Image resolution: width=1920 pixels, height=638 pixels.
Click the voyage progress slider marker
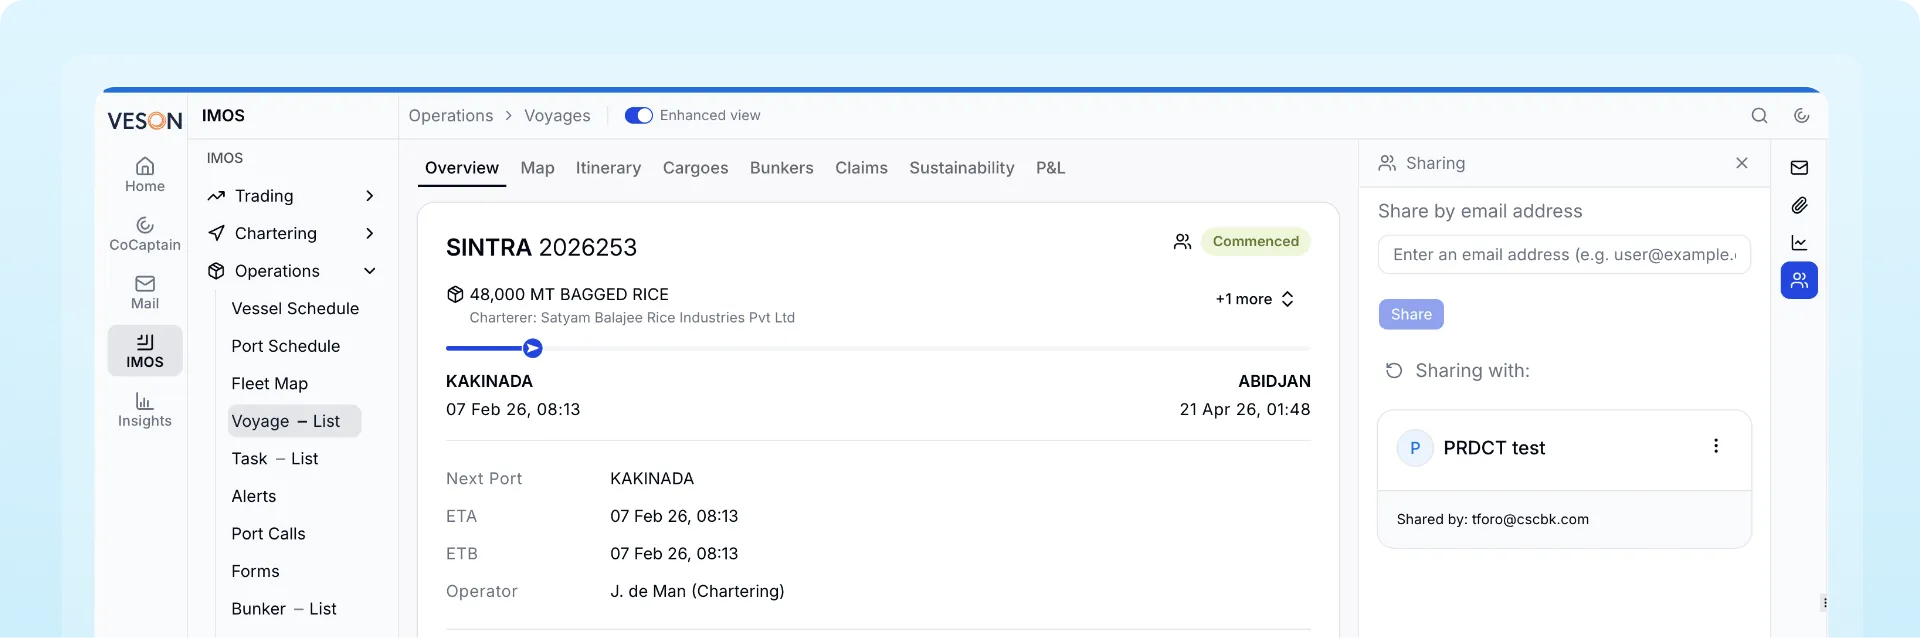click(x=533, y=348)
